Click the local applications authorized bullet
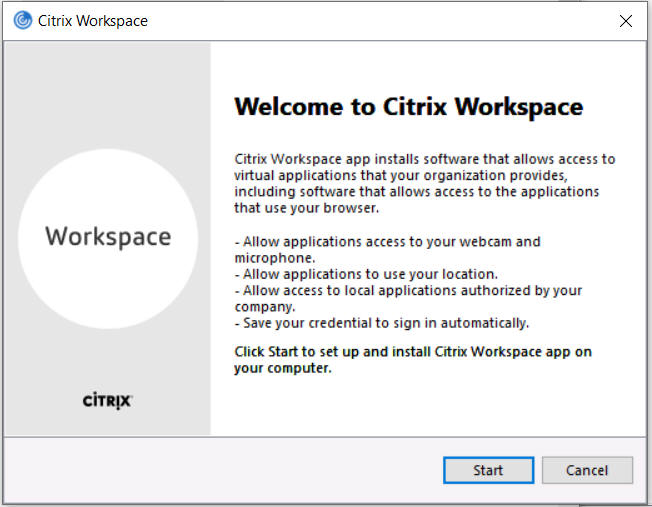Viewport: 652px width, 507px height. pyautogui.click(x=406, y=298)
